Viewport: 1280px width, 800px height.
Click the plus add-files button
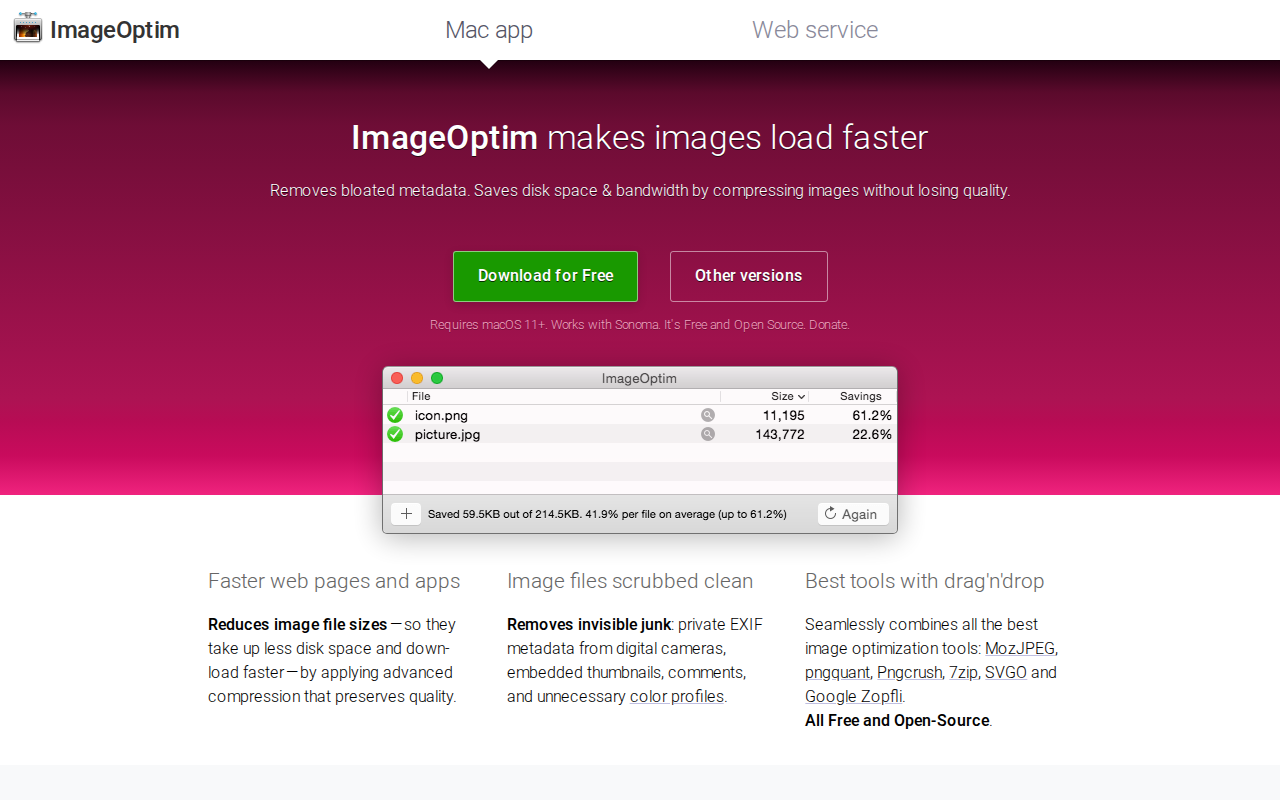point(406,514)
